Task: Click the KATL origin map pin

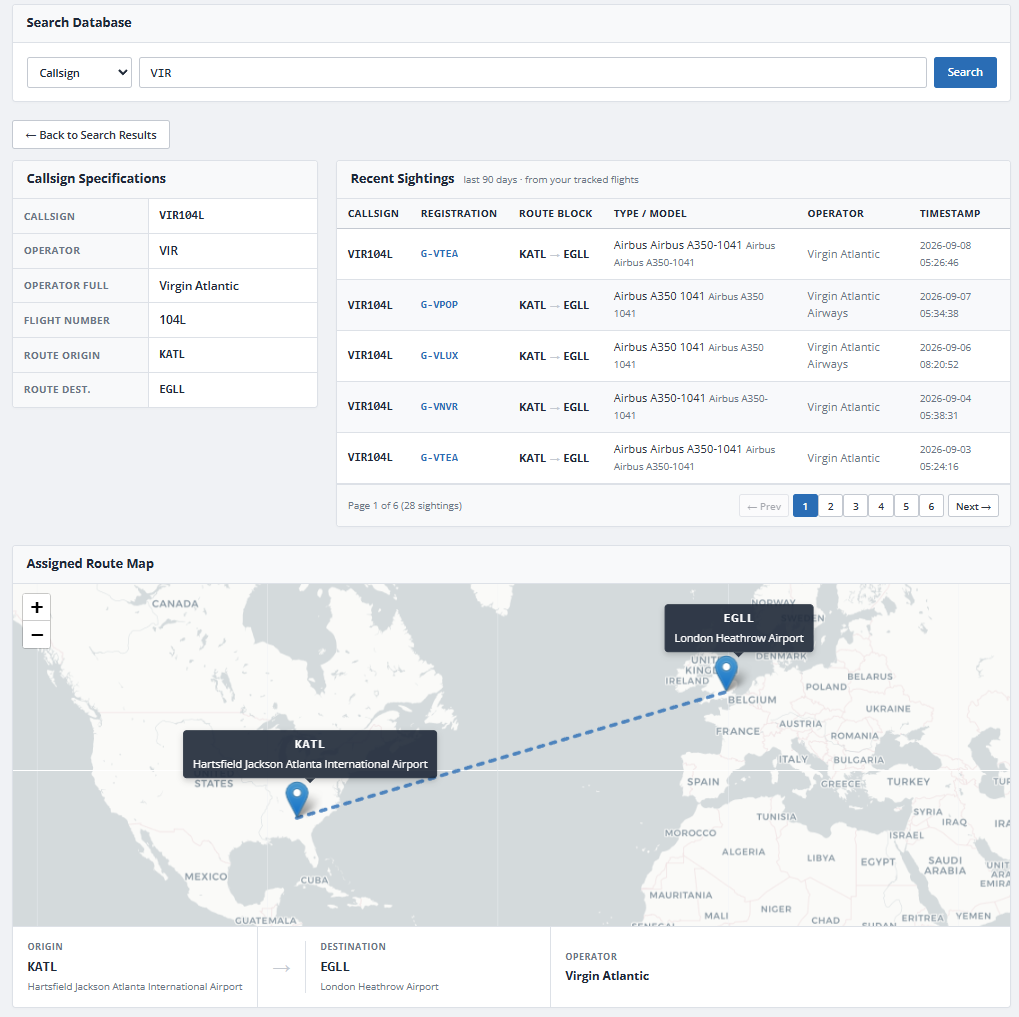Action: [x=297, y=799]
